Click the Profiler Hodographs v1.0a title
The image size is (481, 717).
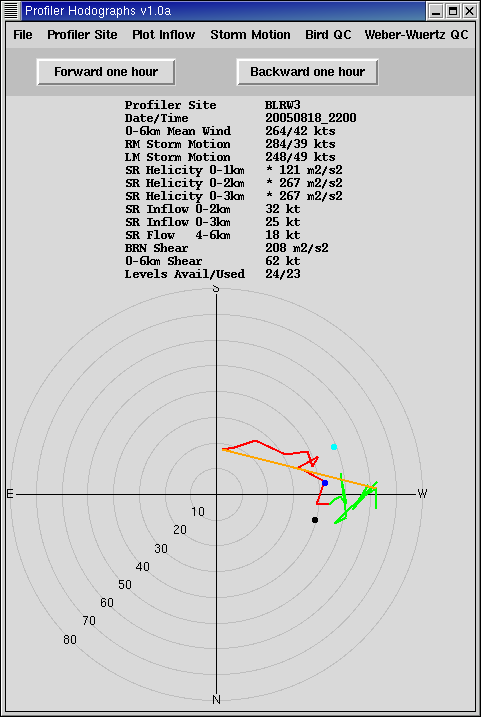(98, 11)
